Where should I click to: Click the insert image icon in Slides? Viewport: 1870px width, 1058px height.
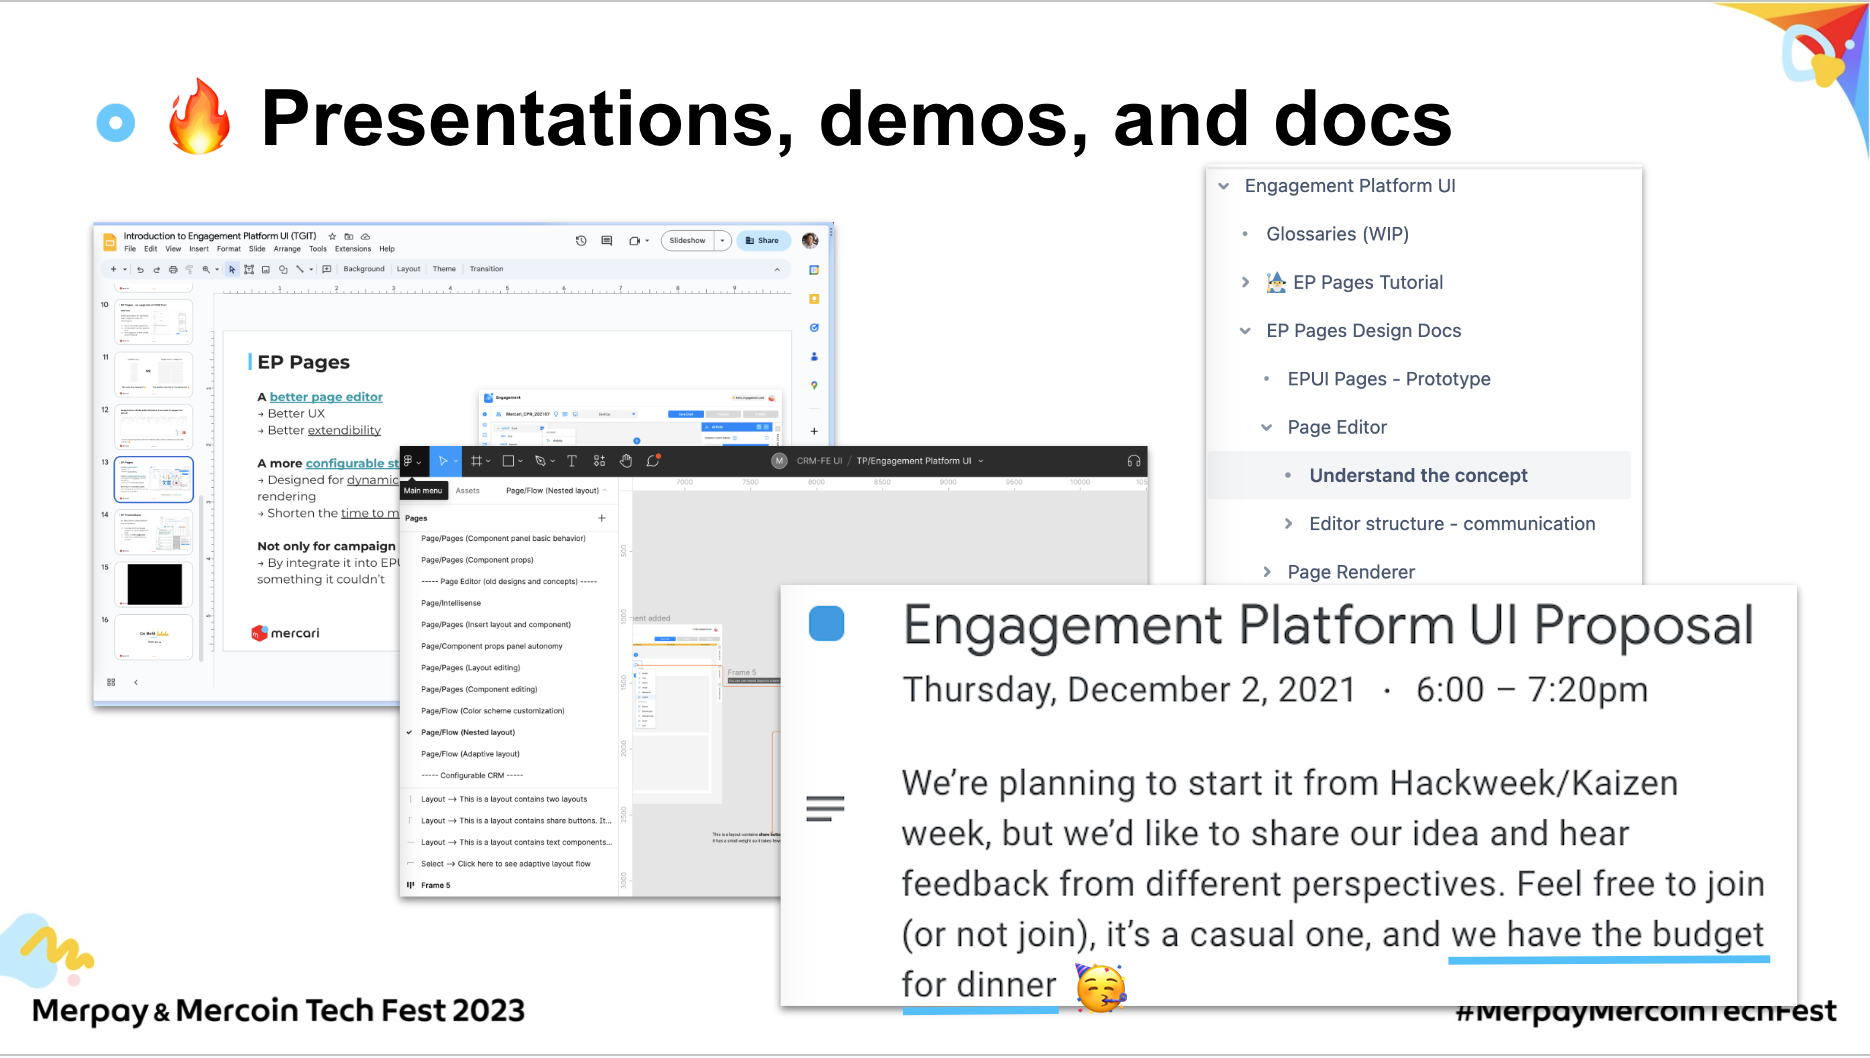point(266,269)
